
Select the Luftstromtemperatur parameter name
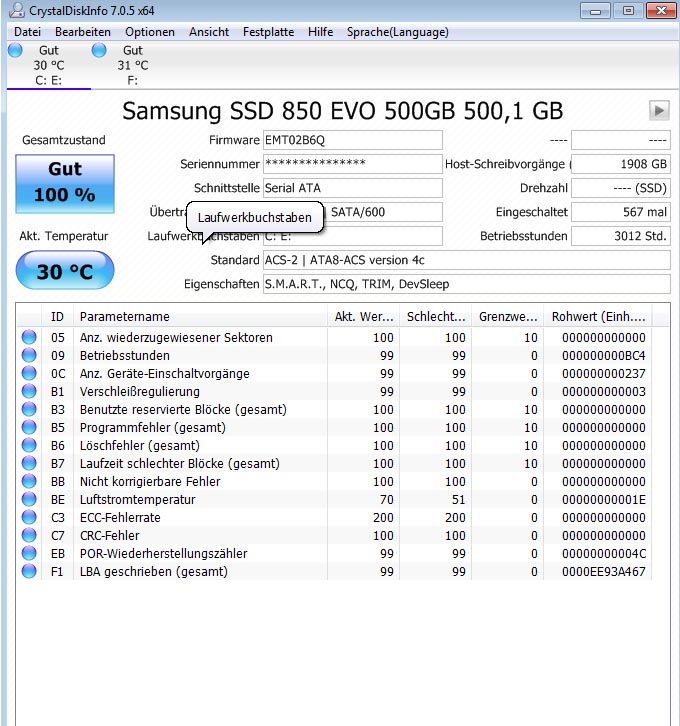[x=137, y=500]
